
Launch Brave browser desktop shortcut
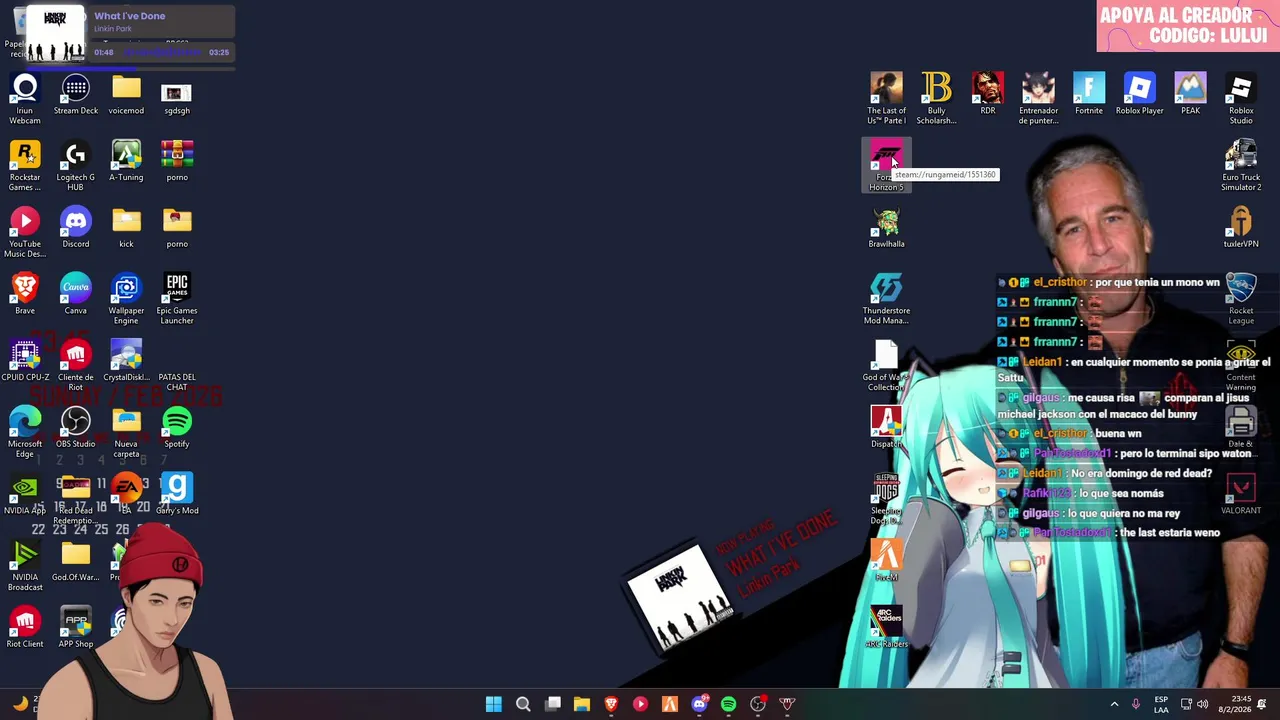click(25, 294)
